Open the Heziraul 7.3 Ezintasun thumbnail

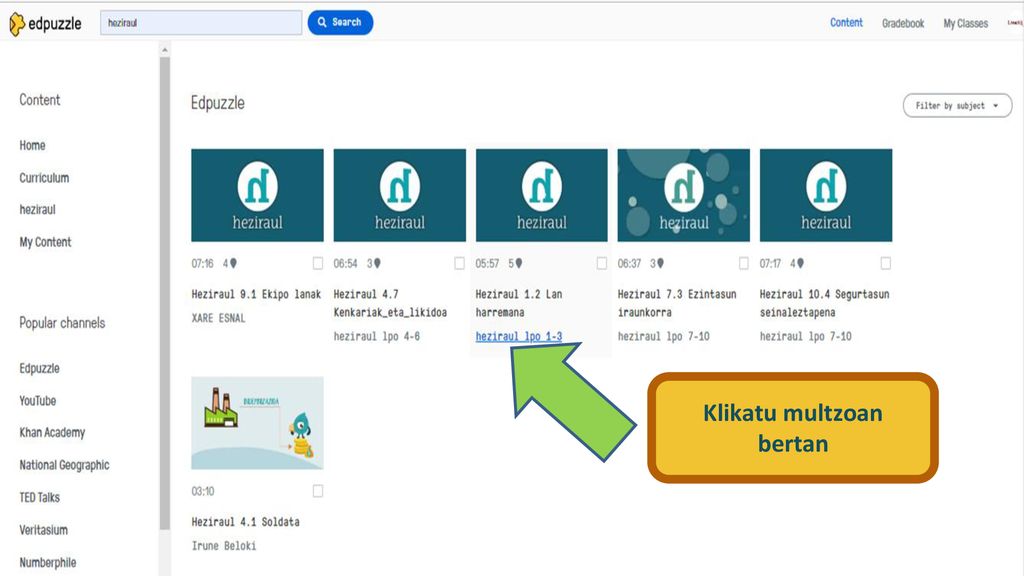point(684,195)
